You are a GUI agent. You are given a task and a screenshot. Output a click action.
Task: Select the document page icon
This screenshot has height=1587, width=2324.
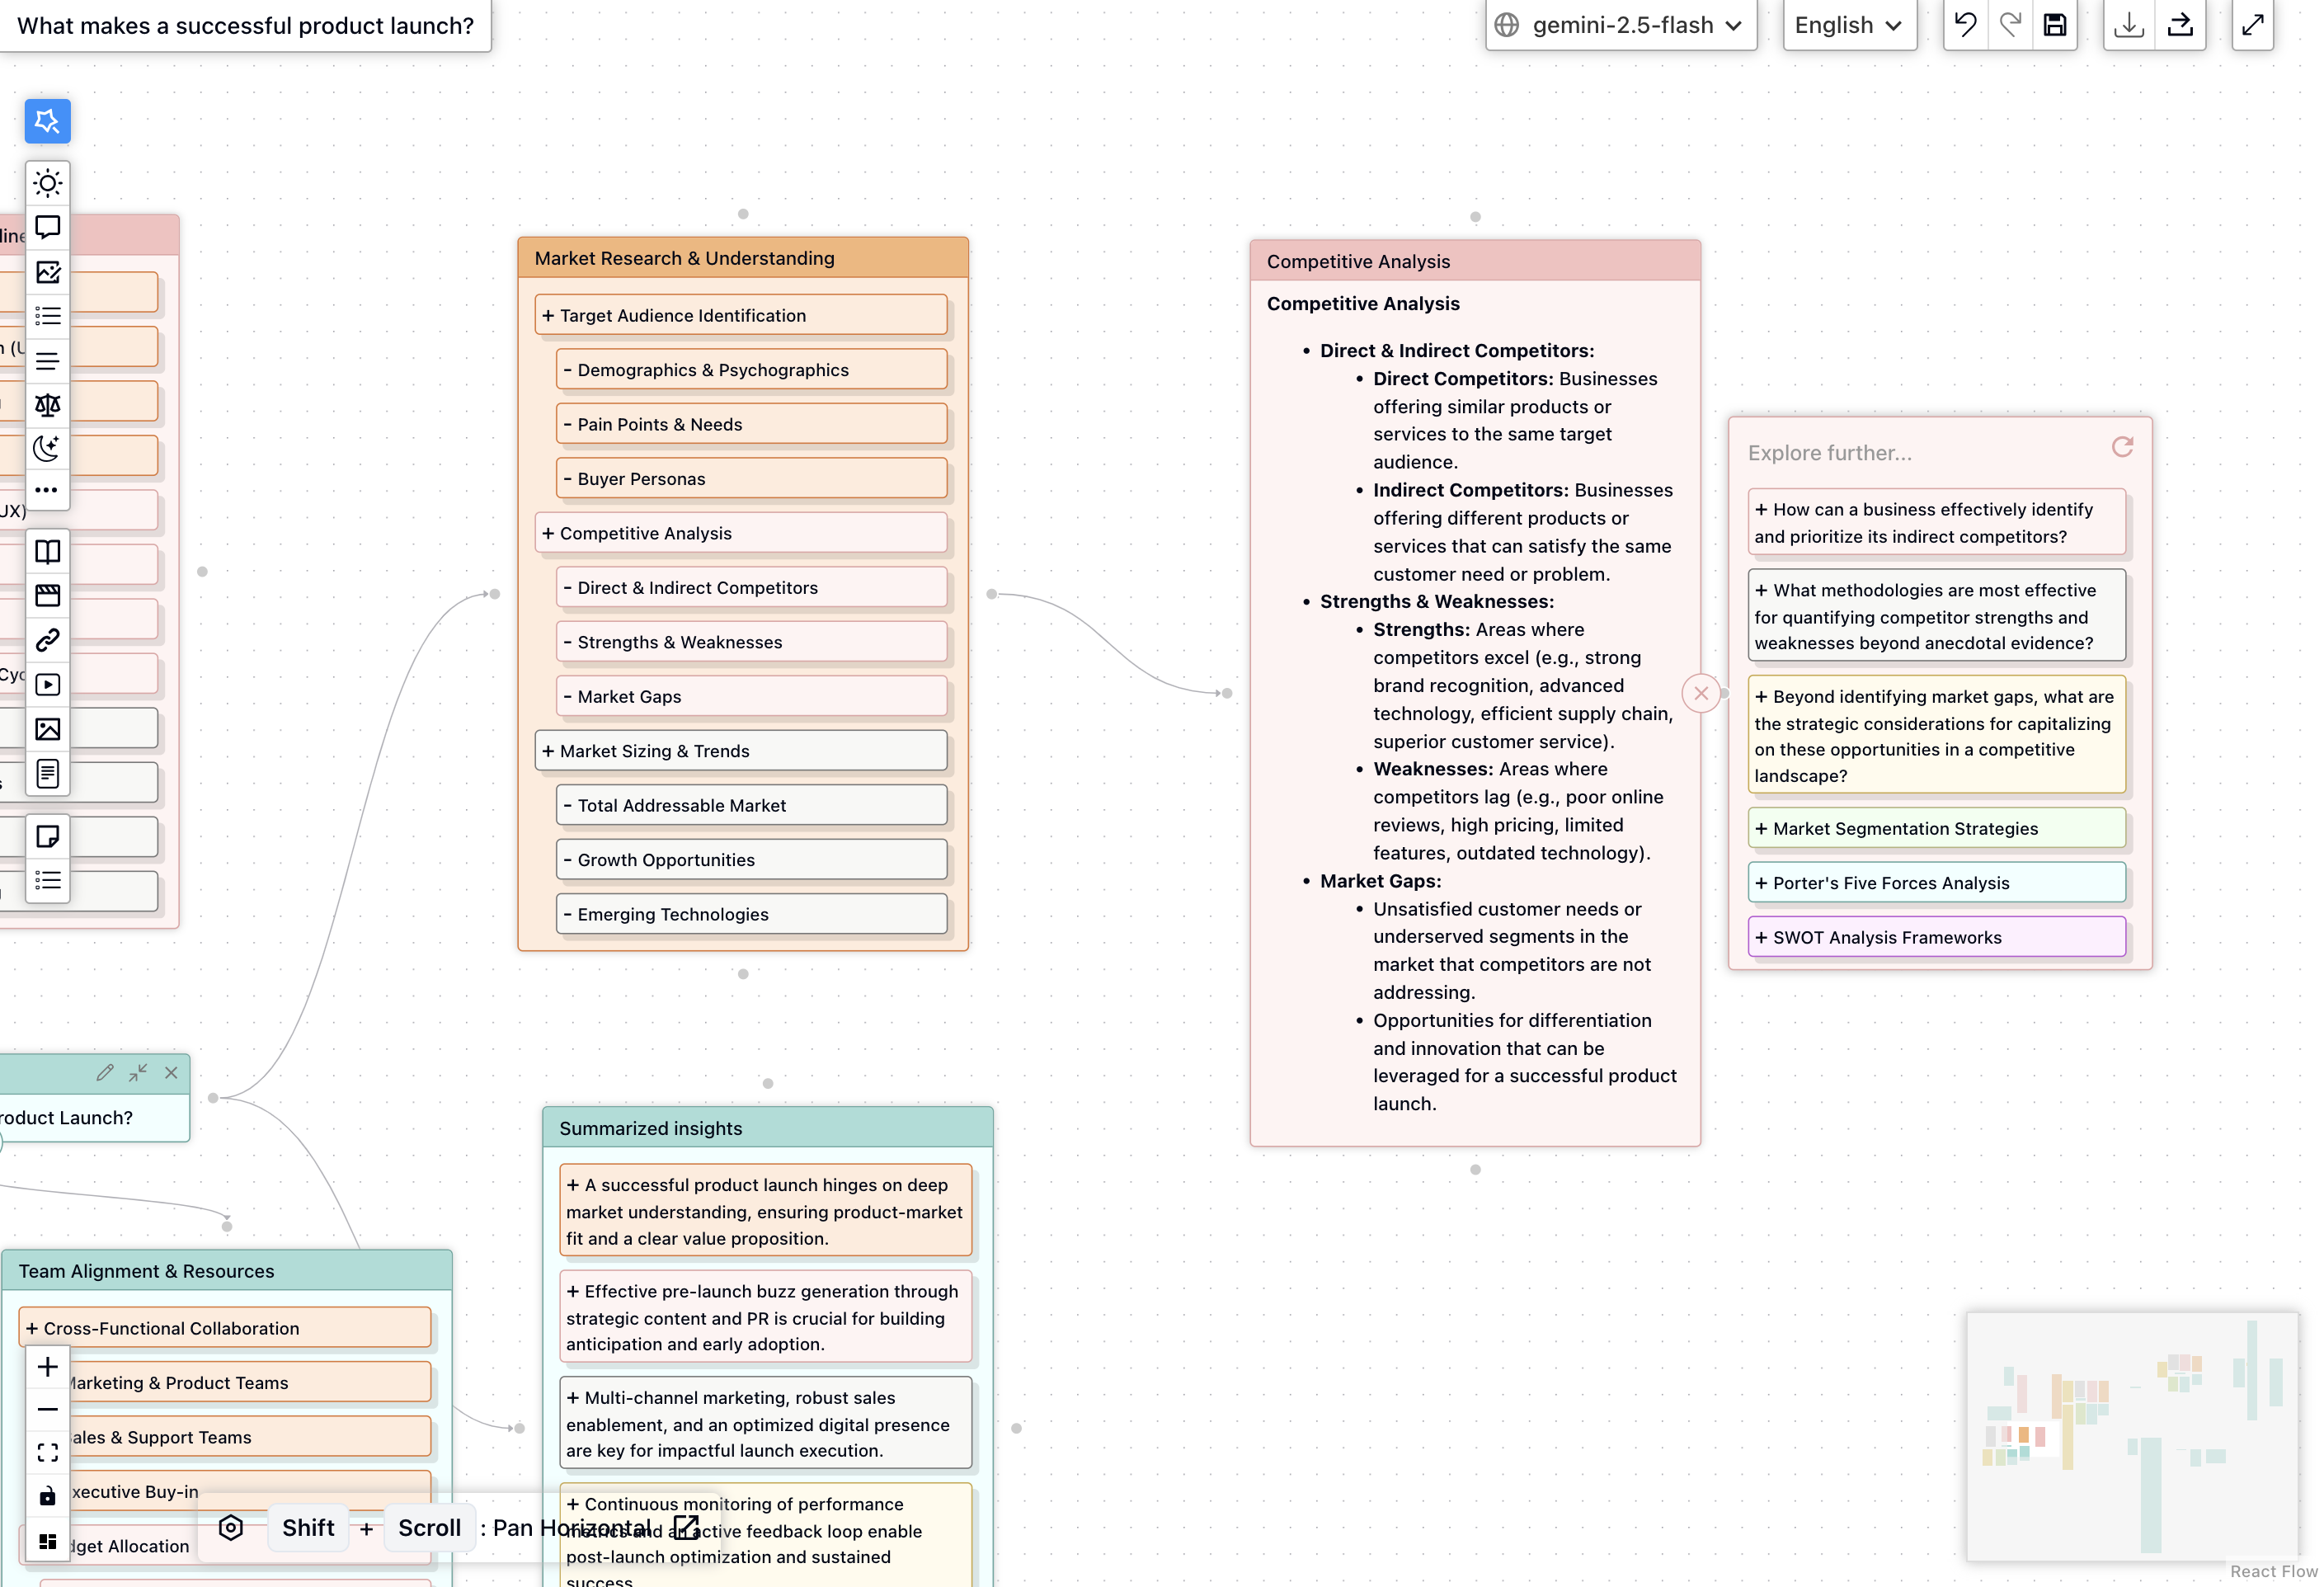point(47,773)
